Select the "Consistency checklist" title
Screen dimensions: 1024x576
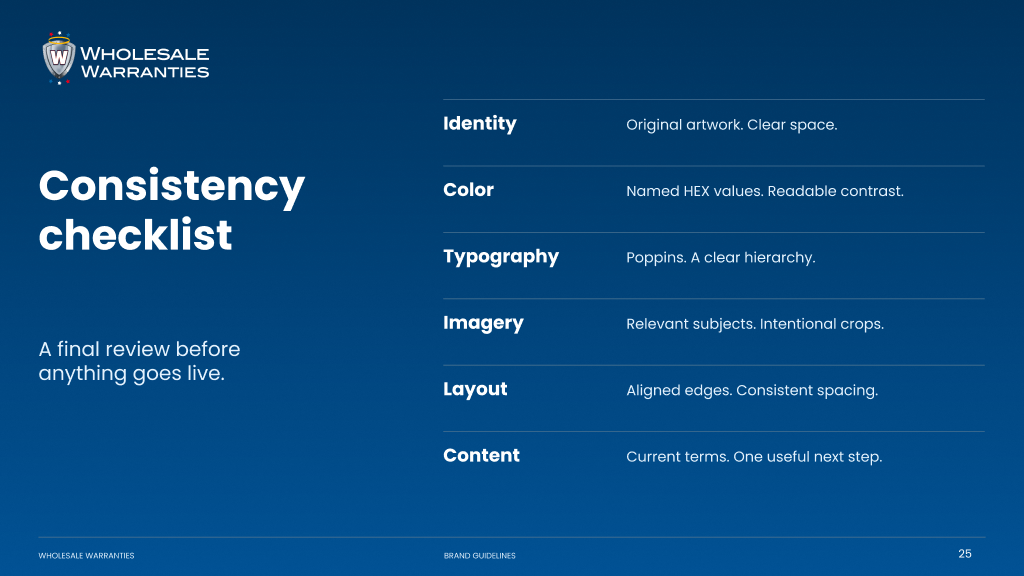pyautogui.click(x=172, y=210)
